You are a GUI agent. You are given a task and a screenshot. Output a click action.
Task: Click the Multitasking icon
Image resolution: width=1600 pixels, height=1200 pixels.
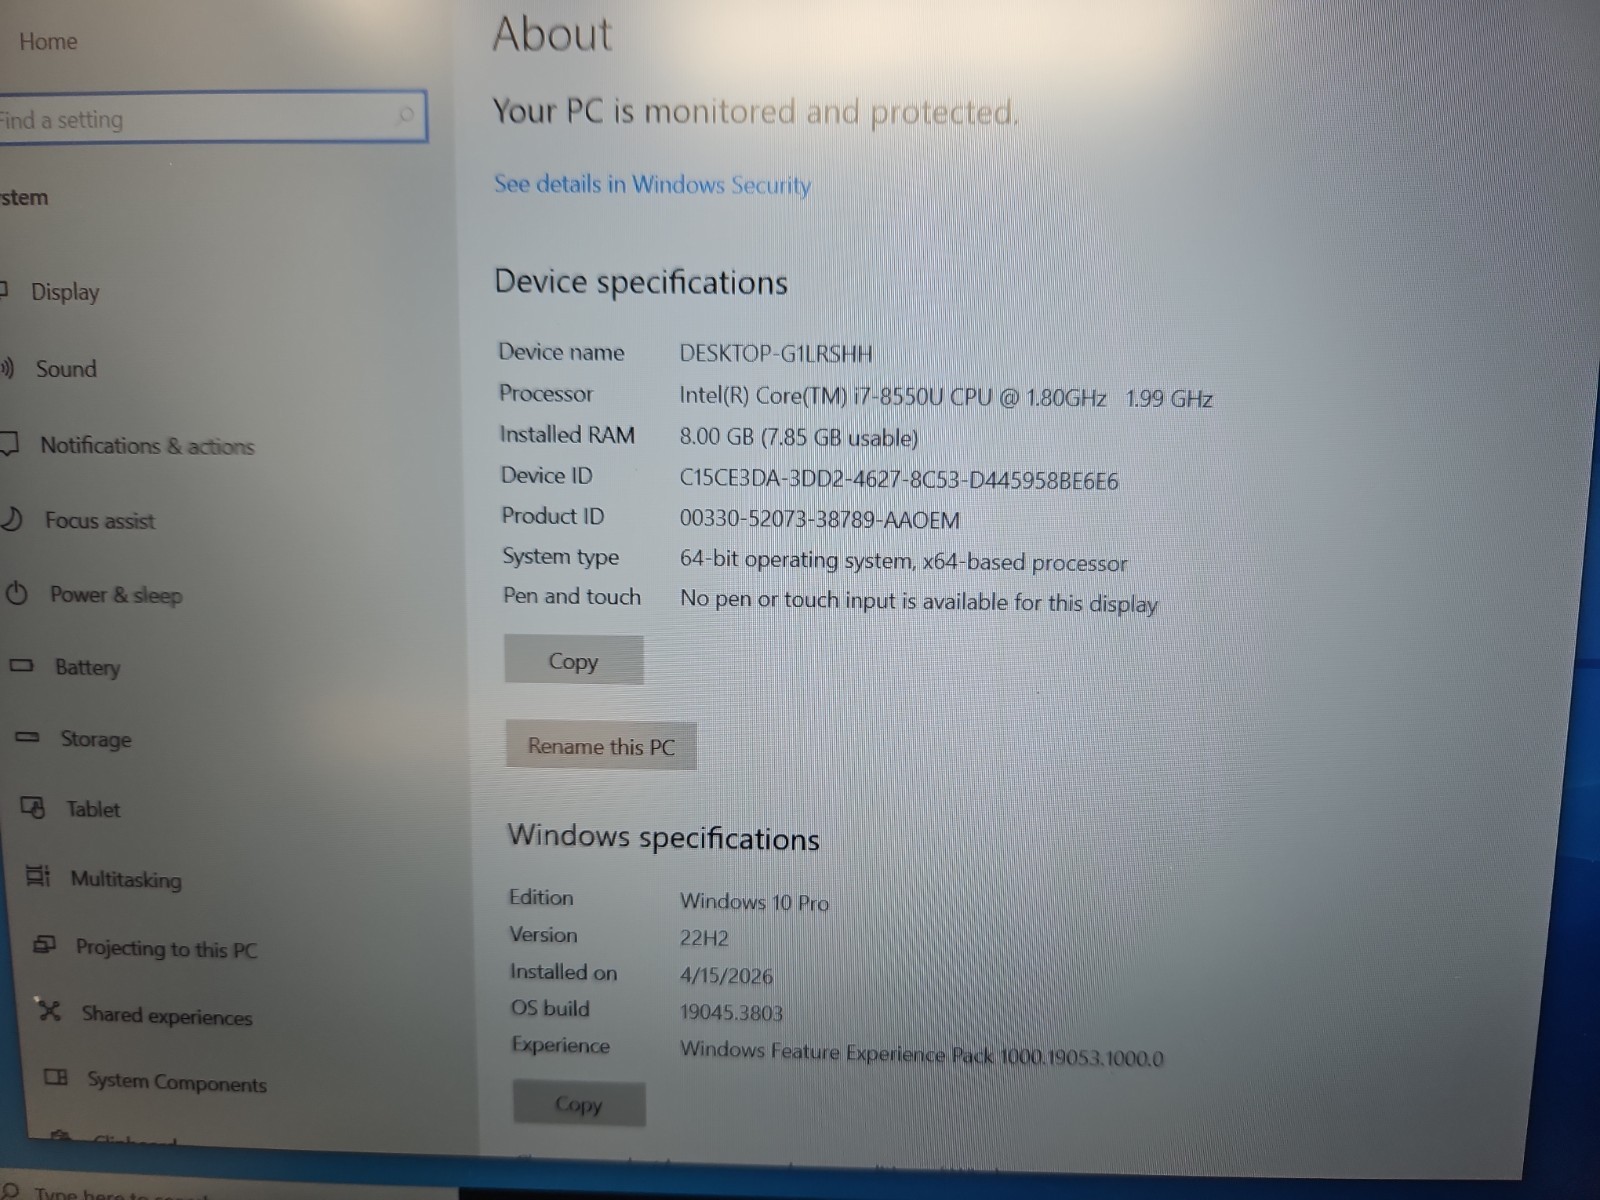click(38, 876)
